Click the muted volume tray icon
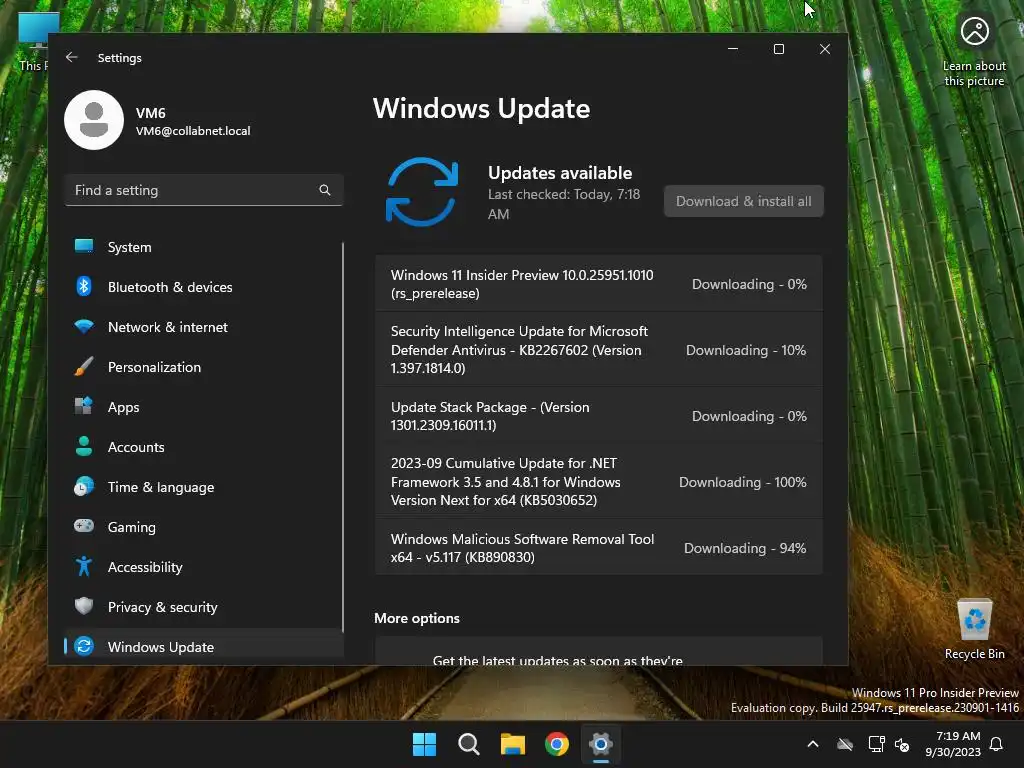This screenshot has width=1024, height=768. point(902,744)
